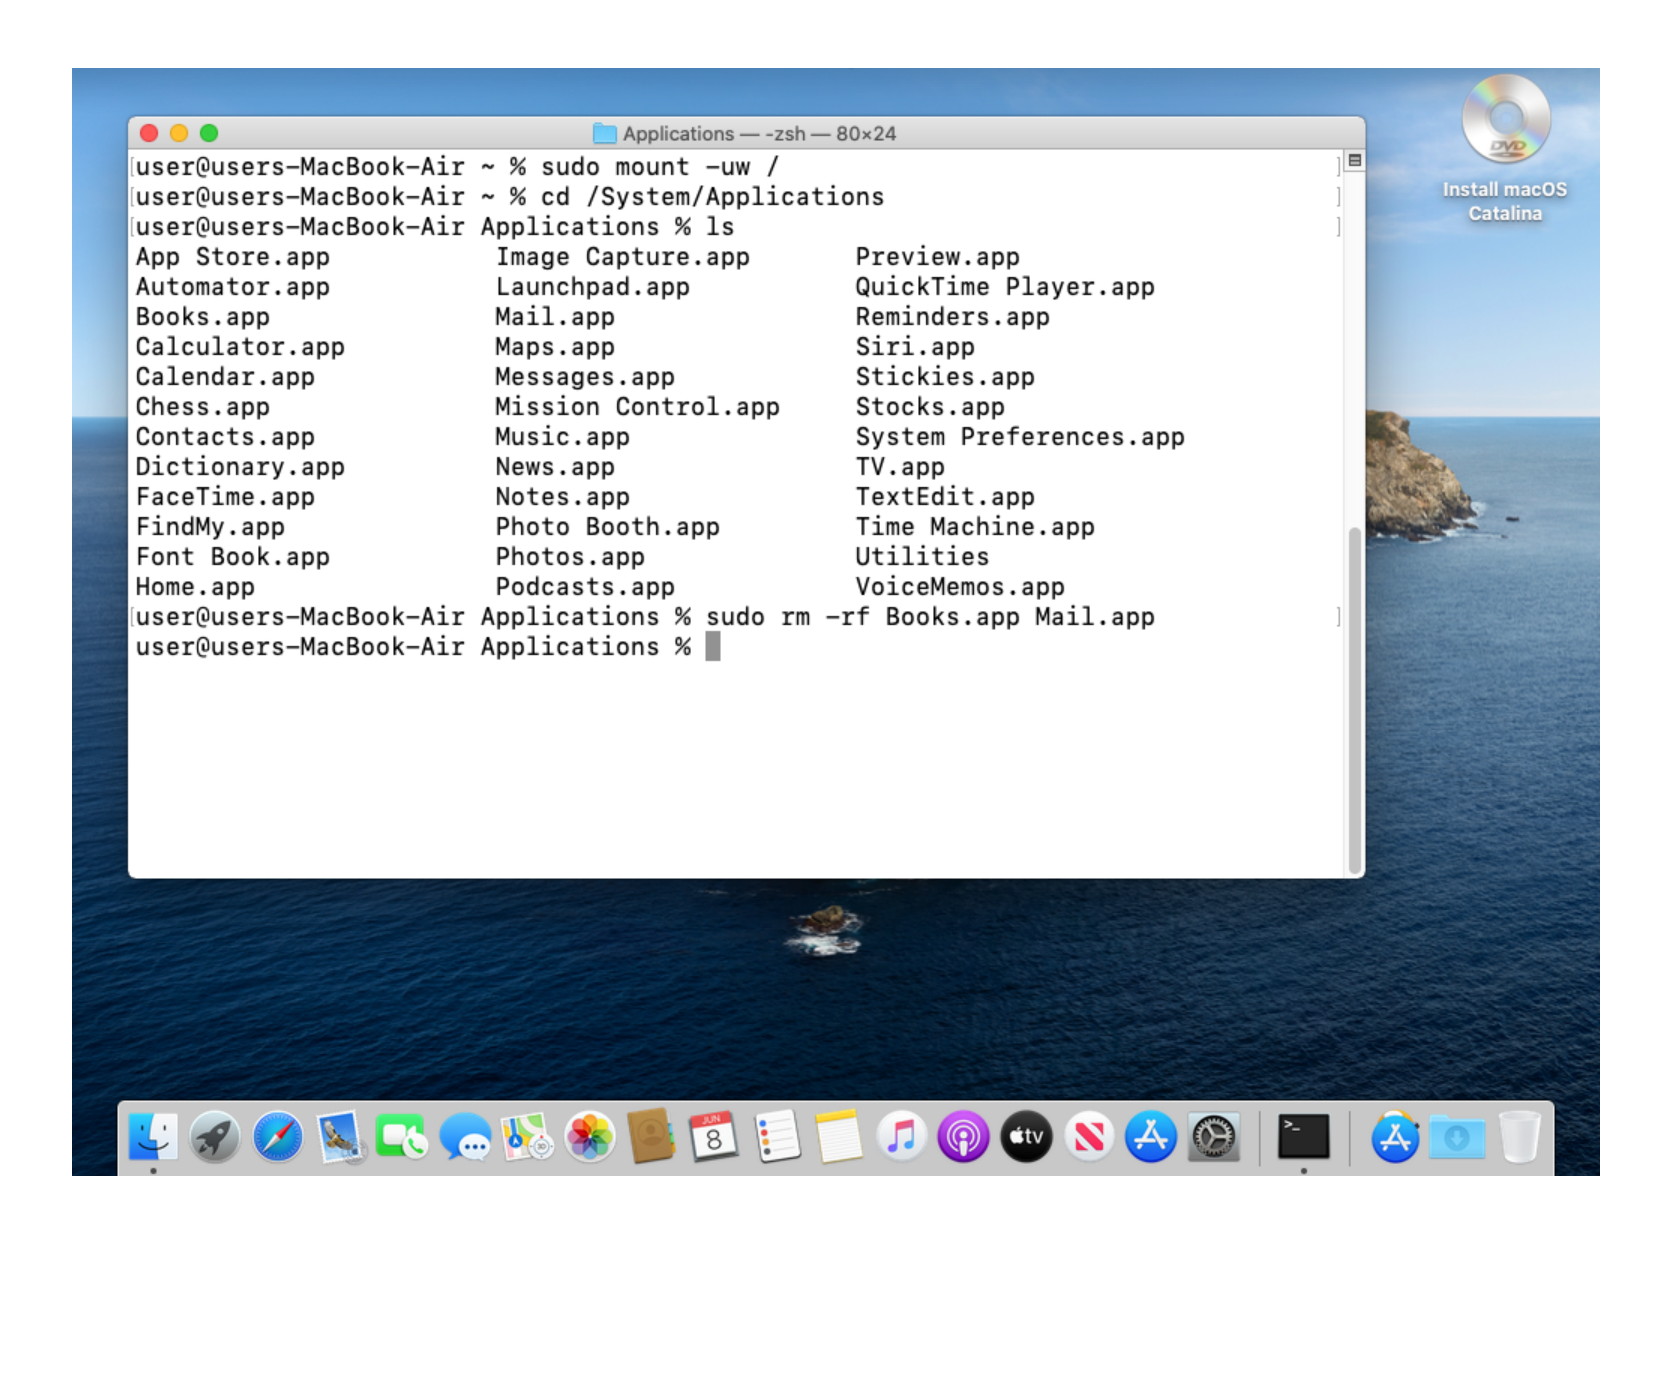Launch Maps from the Dock

point(527,1137)
